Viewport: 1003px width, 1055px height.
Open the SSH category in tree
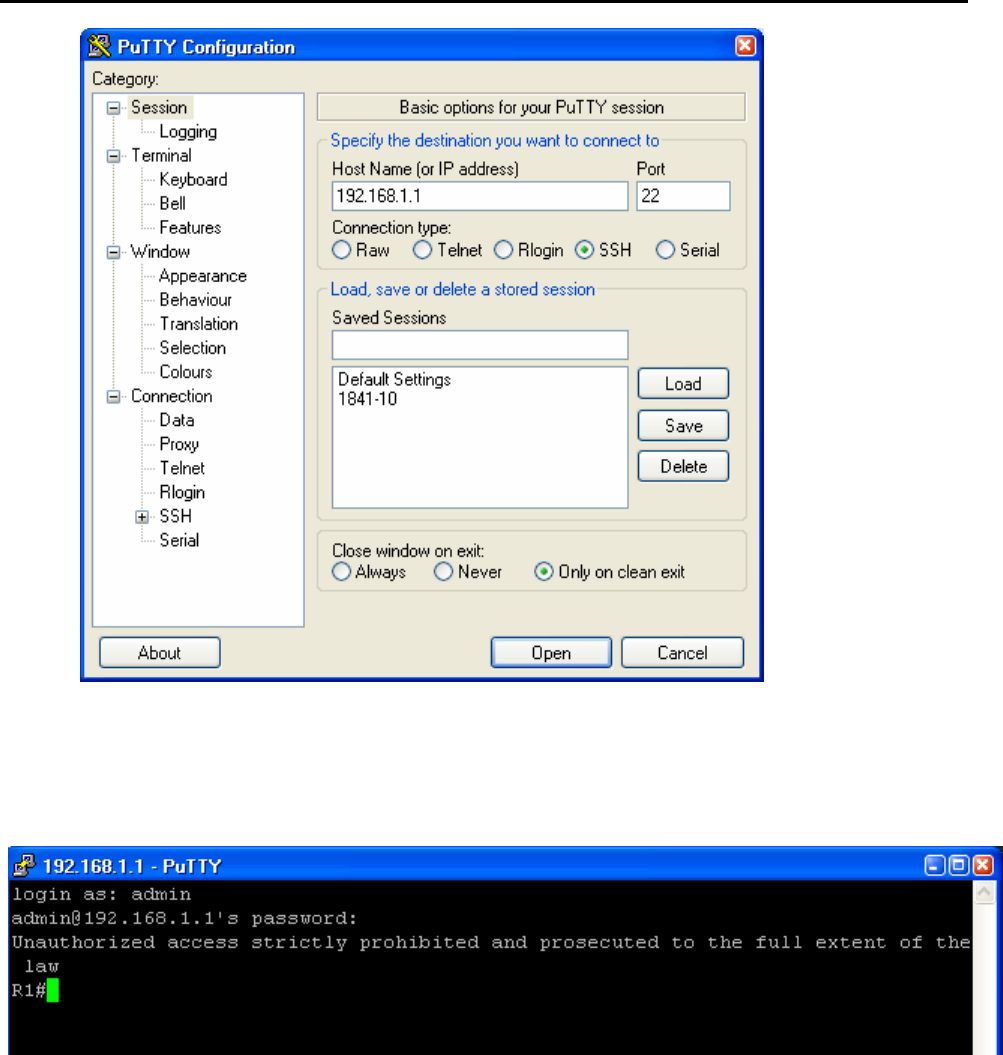(176, 517)
